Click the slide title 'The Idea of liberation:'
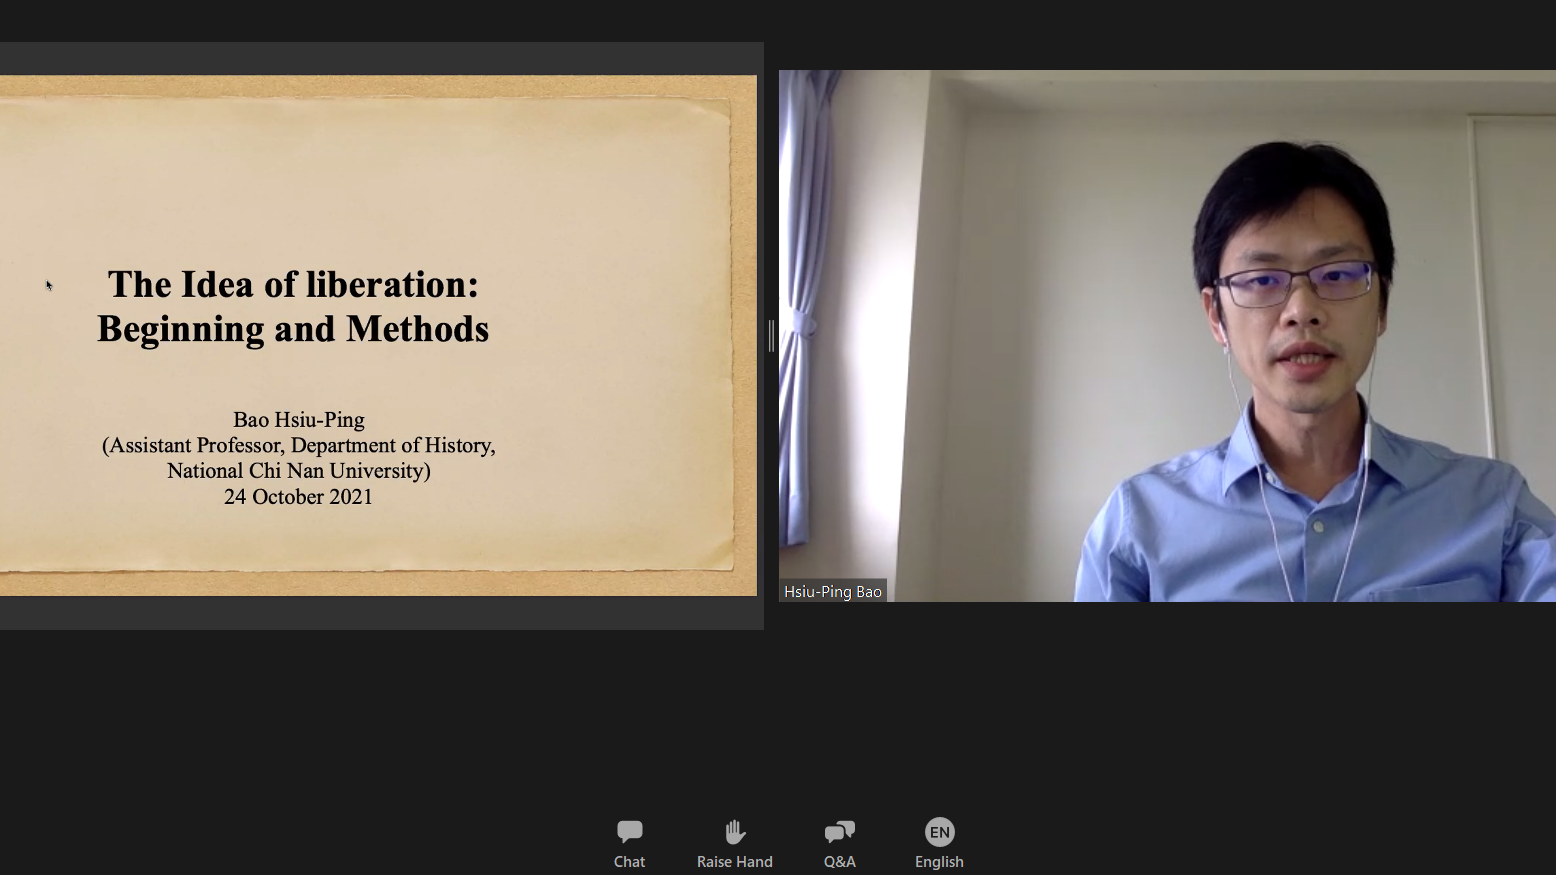This screenshot has height=875, width=1556. [293, 285]
